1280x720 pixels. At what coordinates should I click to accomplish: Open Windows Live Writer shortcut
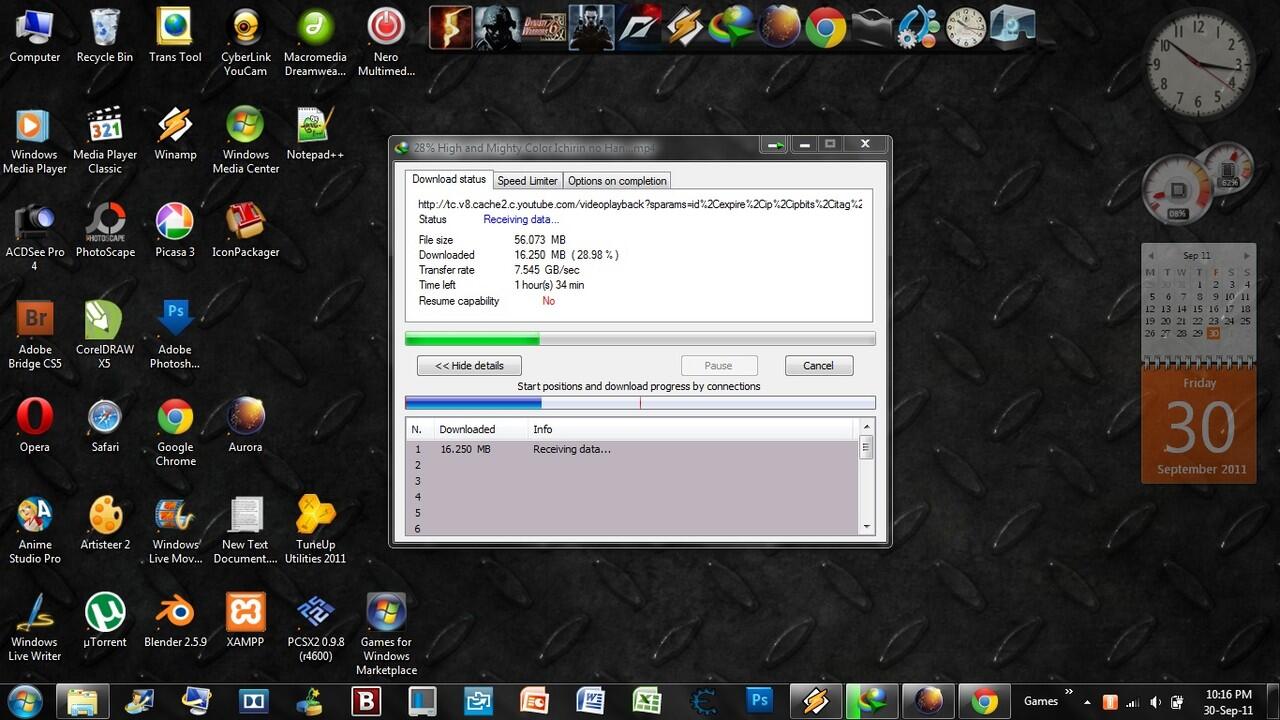pyautogui.click(x=35, y=627)
